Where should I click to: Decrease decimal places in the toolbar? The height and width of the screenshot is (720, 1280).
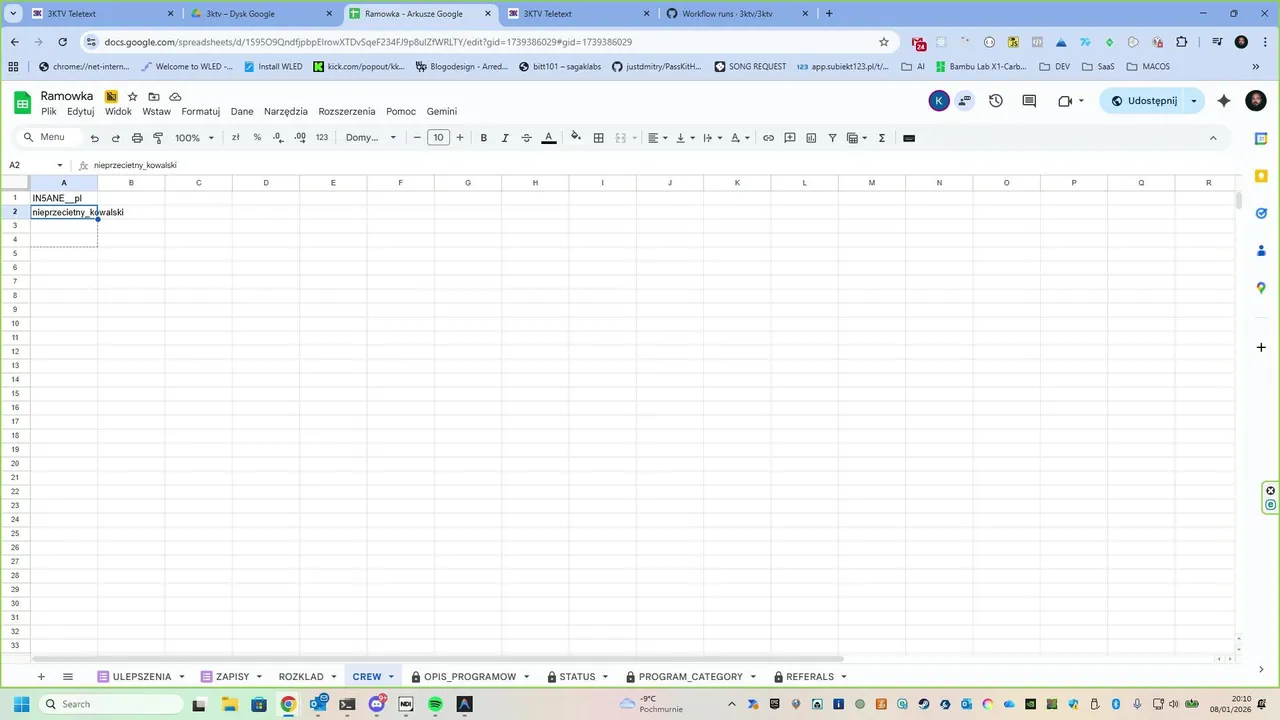279,138
